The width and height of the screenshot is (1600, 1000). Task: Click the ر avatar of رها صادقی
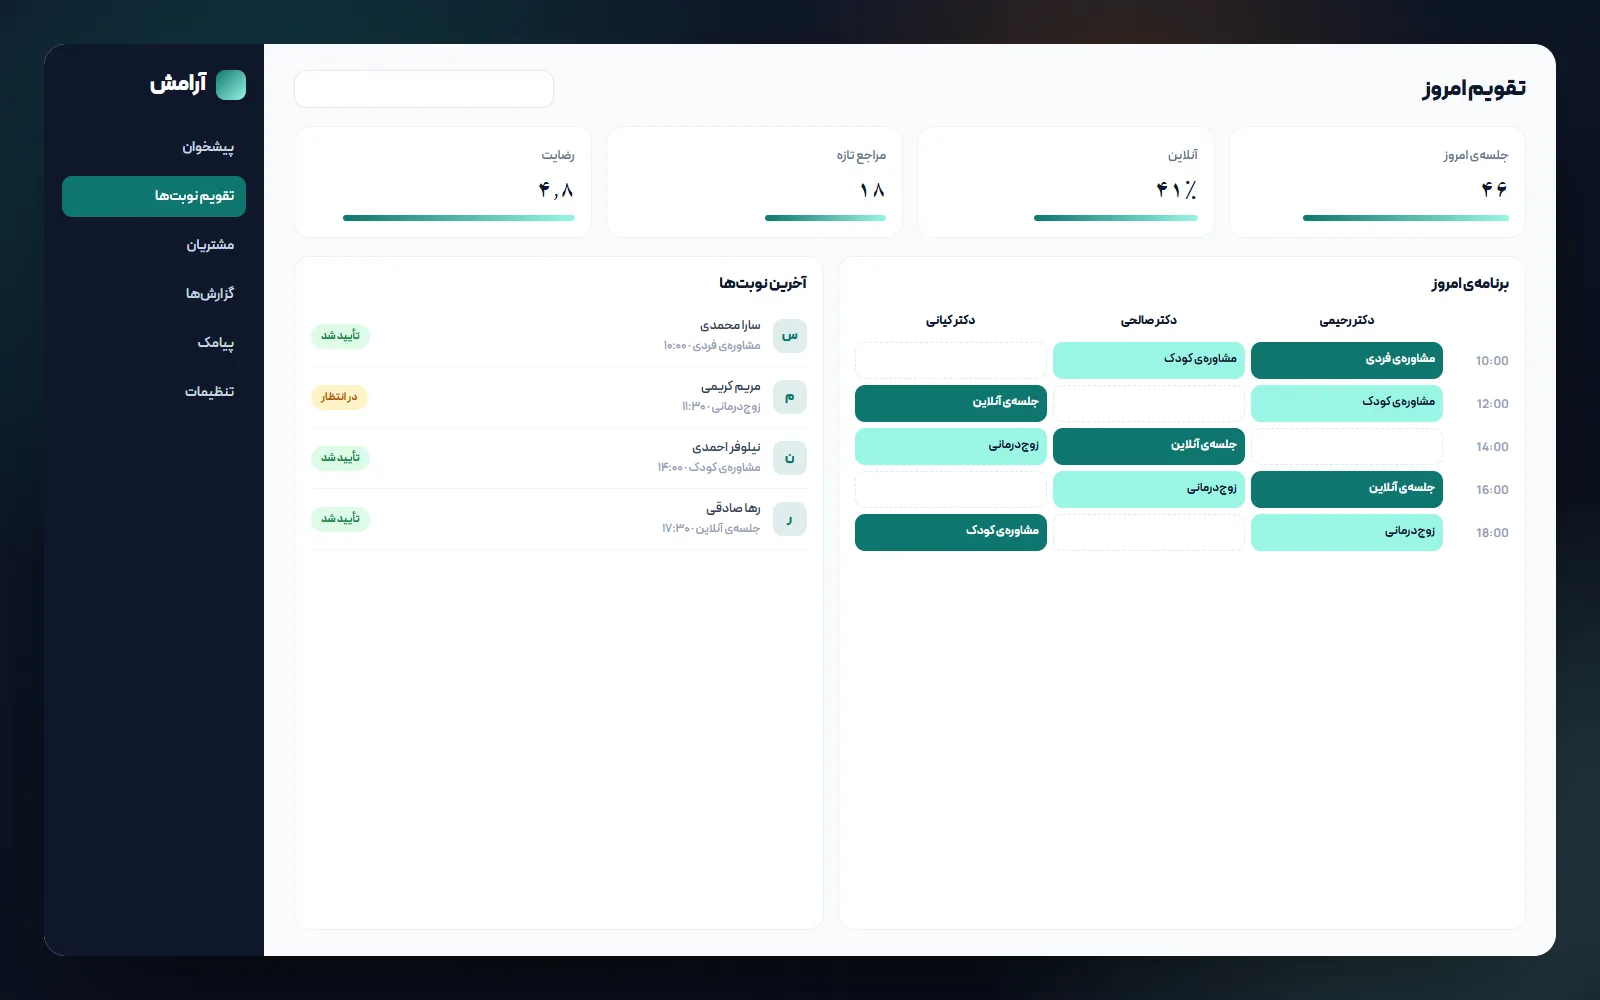pyautogui.click(x=790, y=519)
